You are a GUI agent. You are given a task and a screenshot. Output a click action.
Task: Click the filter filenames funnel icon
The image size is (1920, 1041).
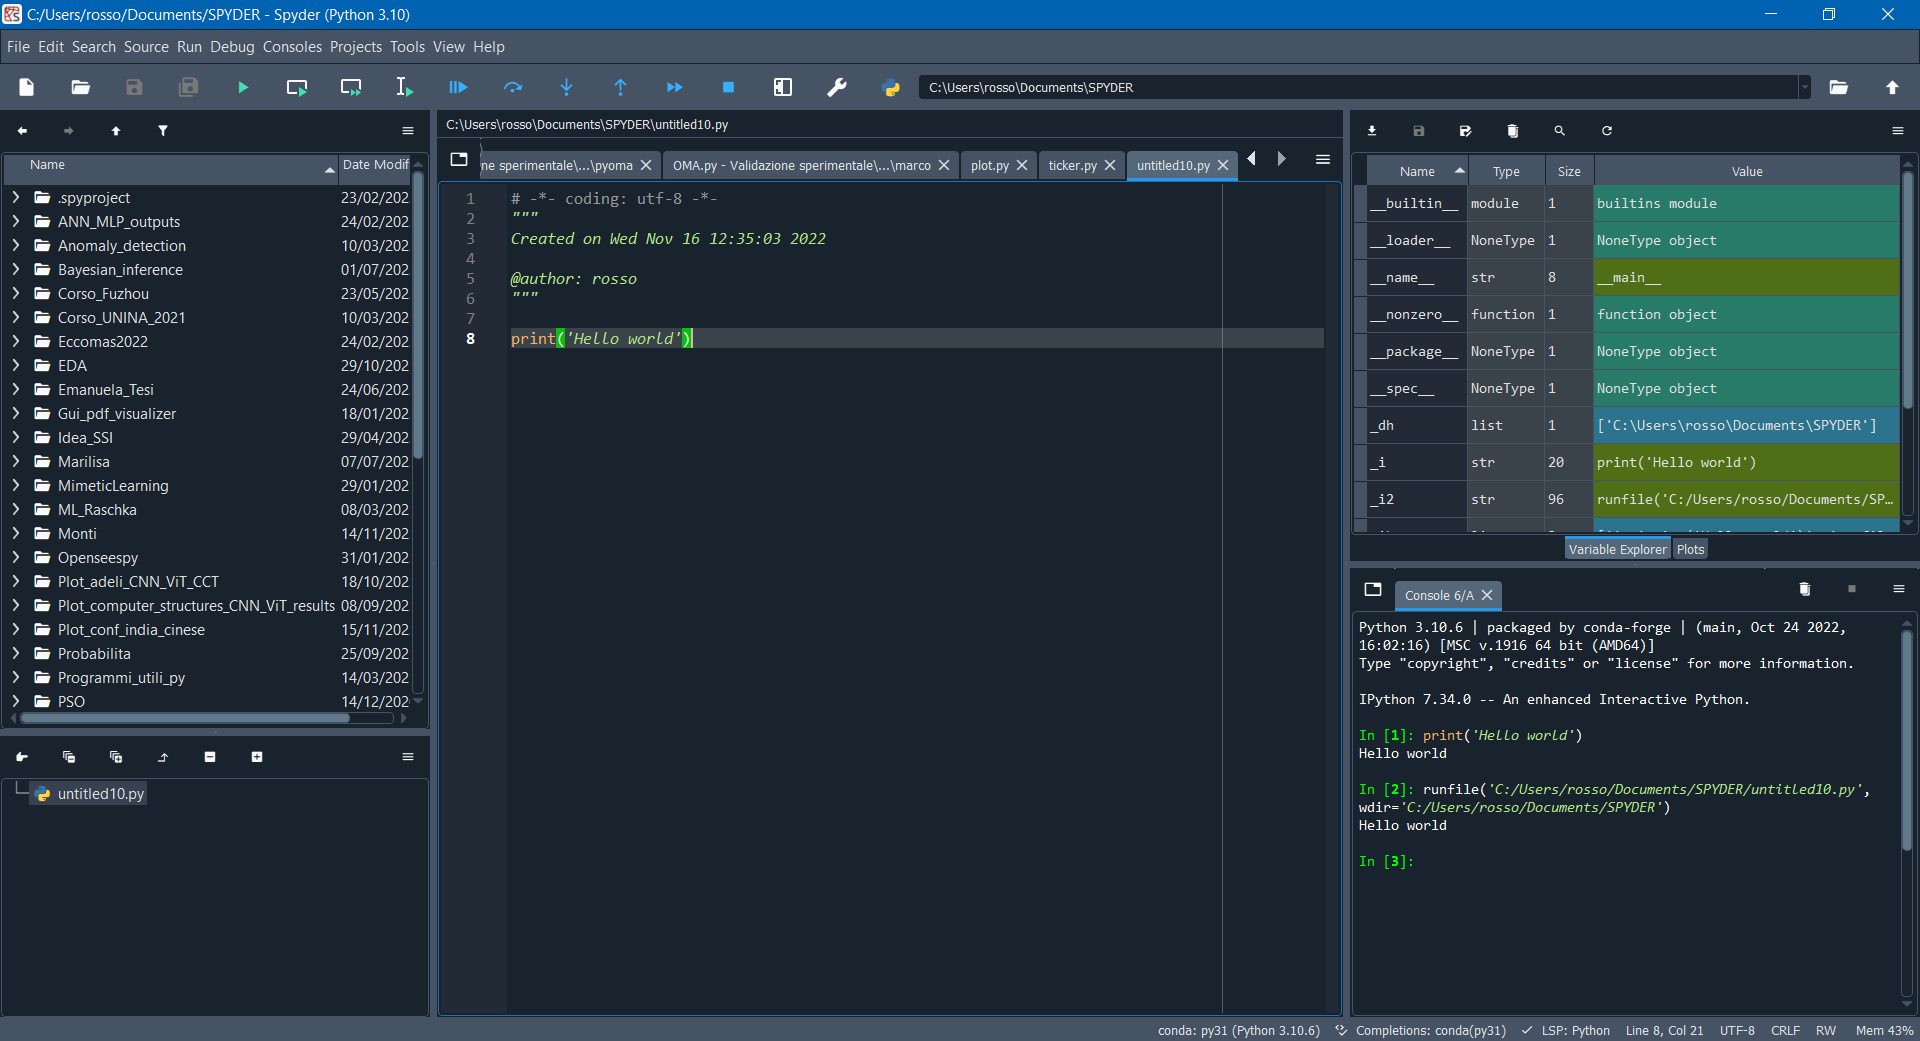[x=163, y=131]
